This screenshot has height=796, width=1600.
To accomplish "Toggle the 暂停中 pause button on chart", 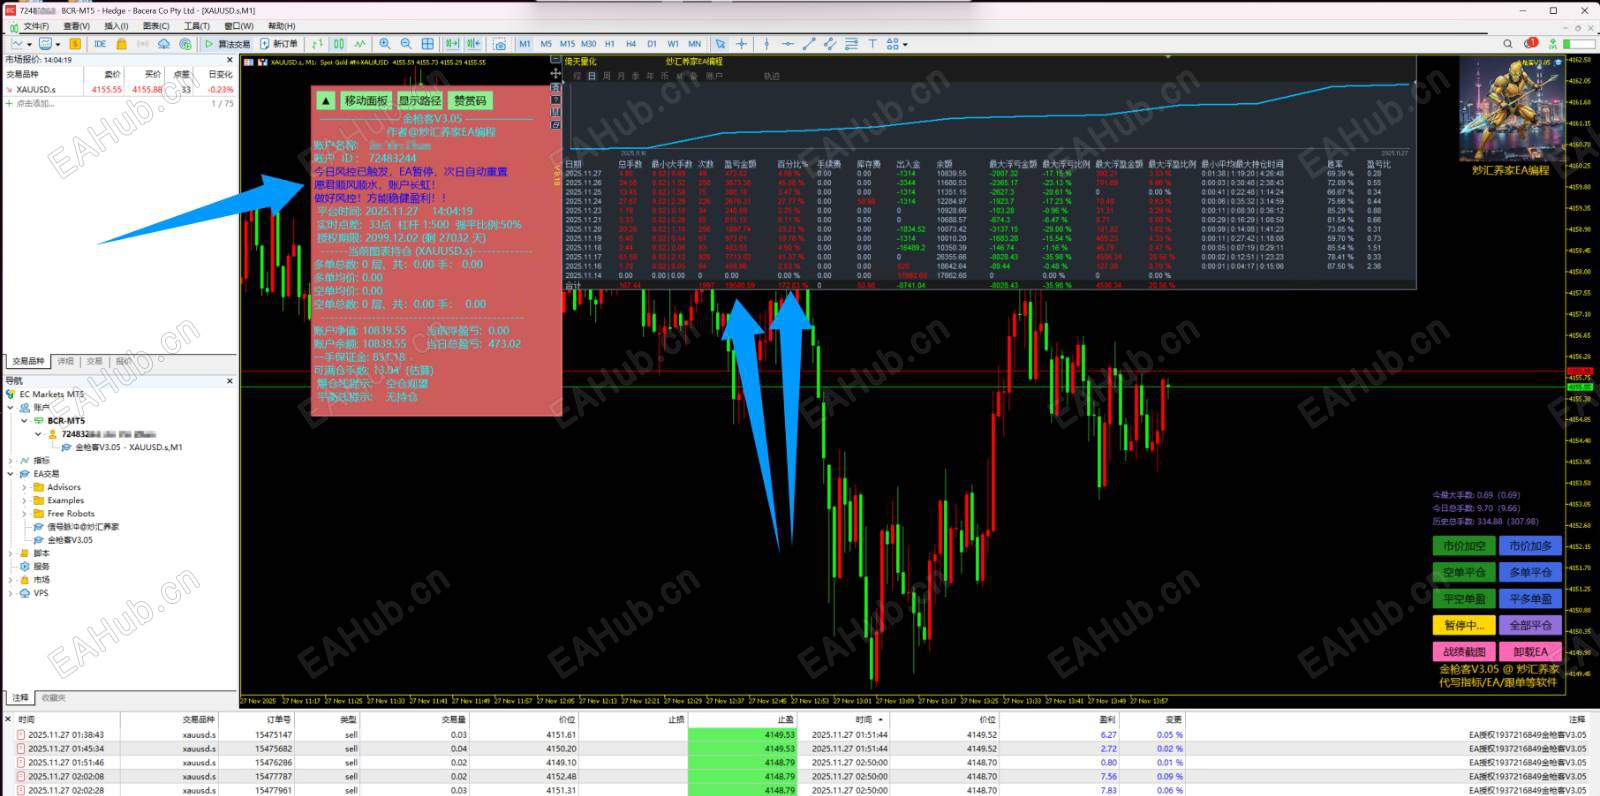I will tap(1464, 625).
